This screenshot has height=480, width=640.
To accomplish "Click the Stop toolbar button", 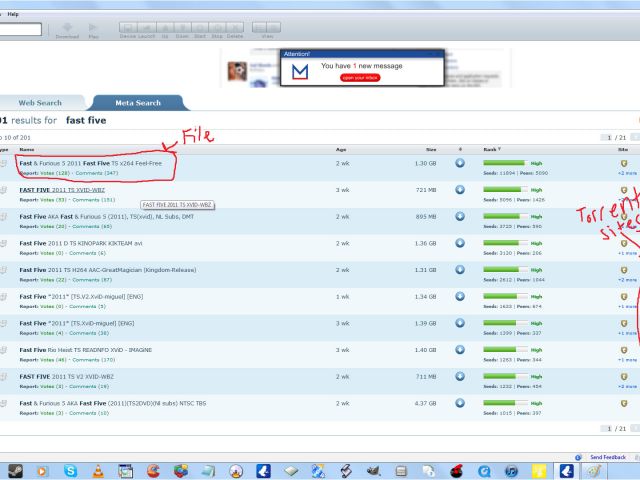I will point(217,31).
